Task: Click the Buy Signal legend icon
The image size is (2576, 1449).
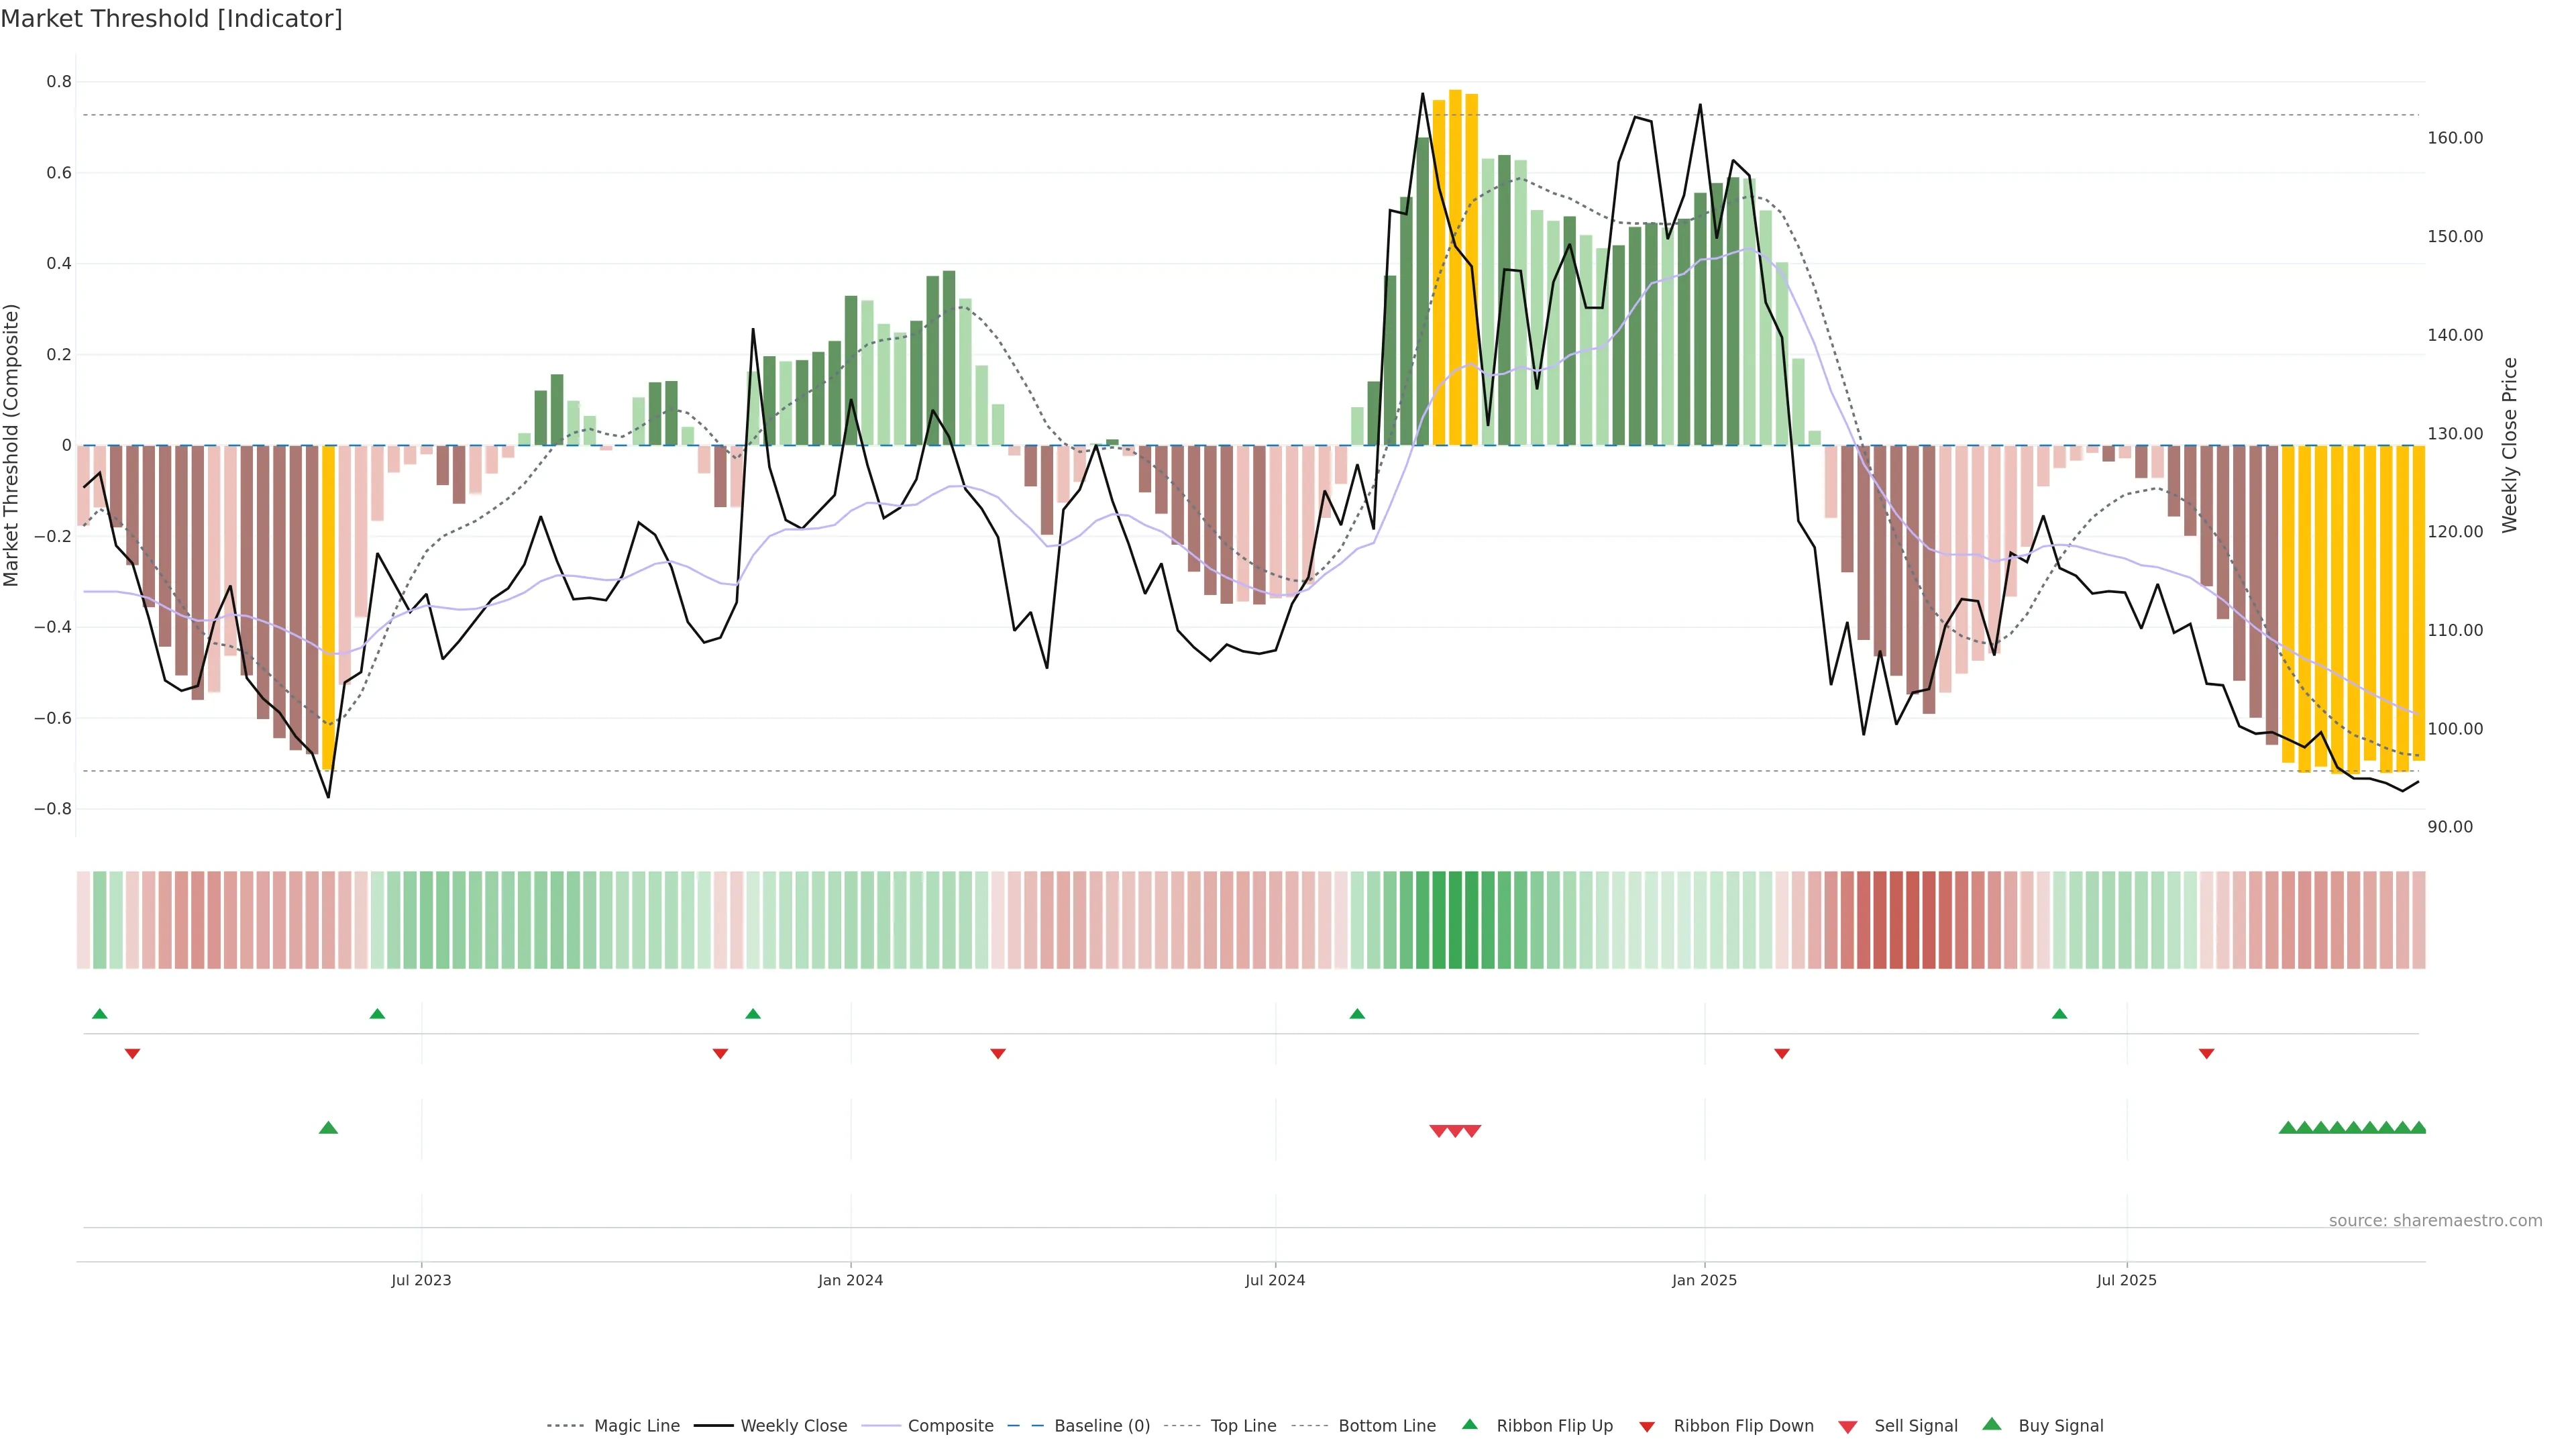Action: click(x=1992, y=1424)
